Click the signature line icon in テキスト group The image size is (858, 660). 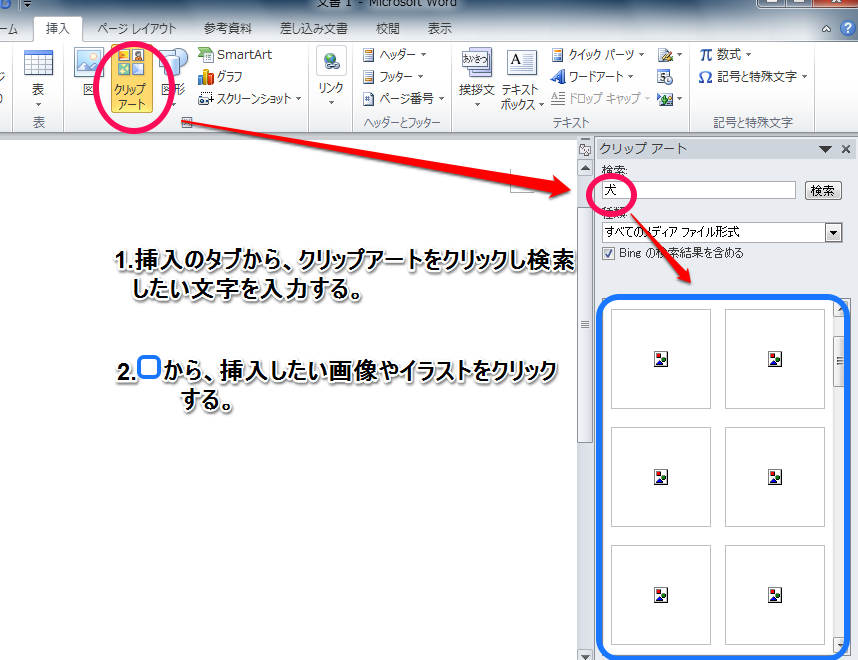coord(665,55)
